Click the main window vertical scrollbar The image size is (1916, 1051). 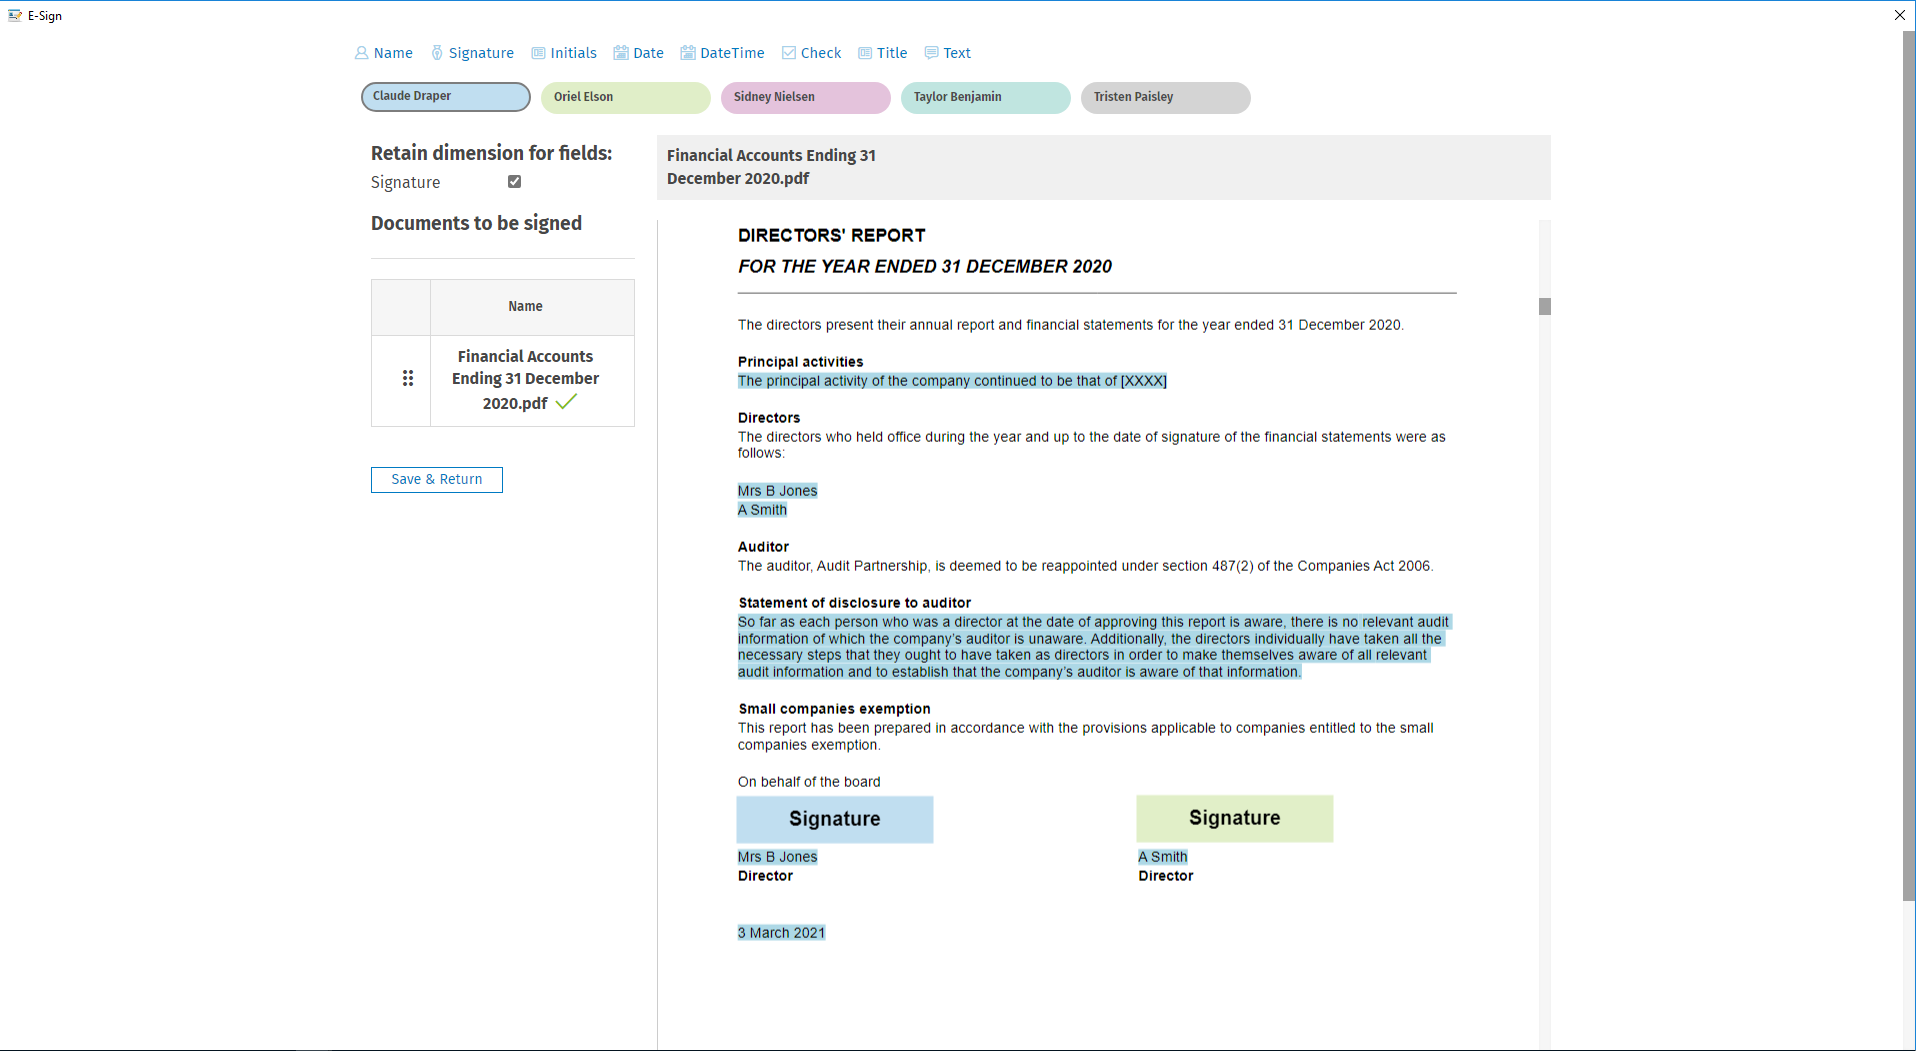click(x=1909, y=465)
